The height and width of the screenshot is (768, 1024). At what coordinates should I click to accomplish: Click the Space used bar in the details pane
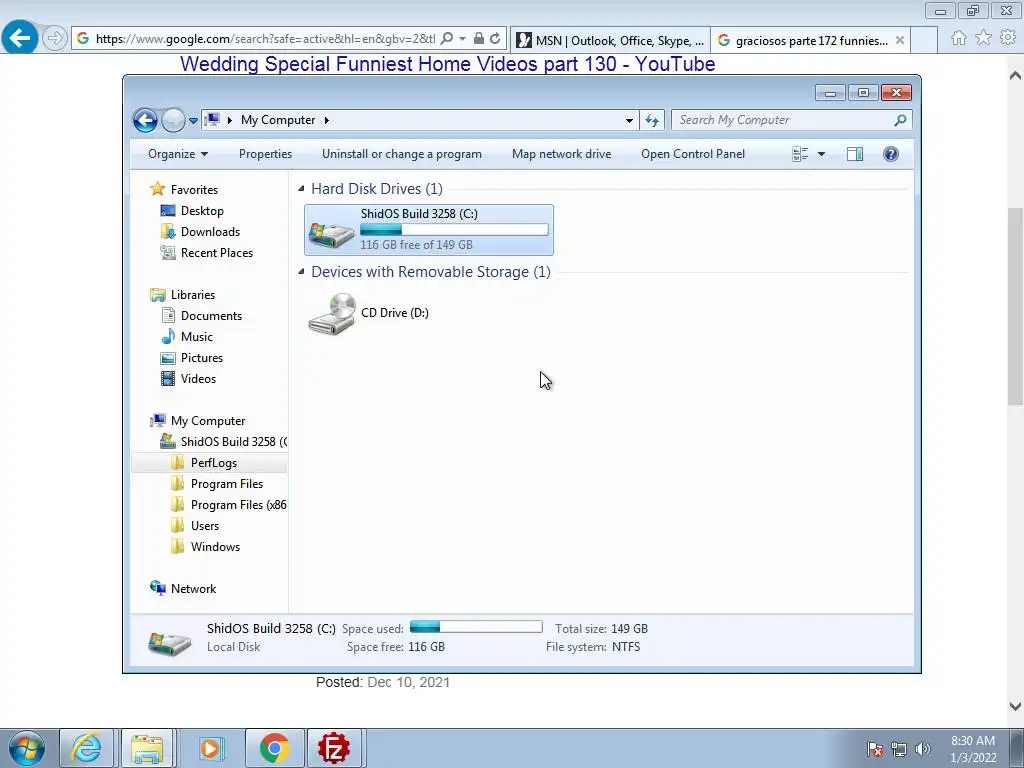(476, 628)
